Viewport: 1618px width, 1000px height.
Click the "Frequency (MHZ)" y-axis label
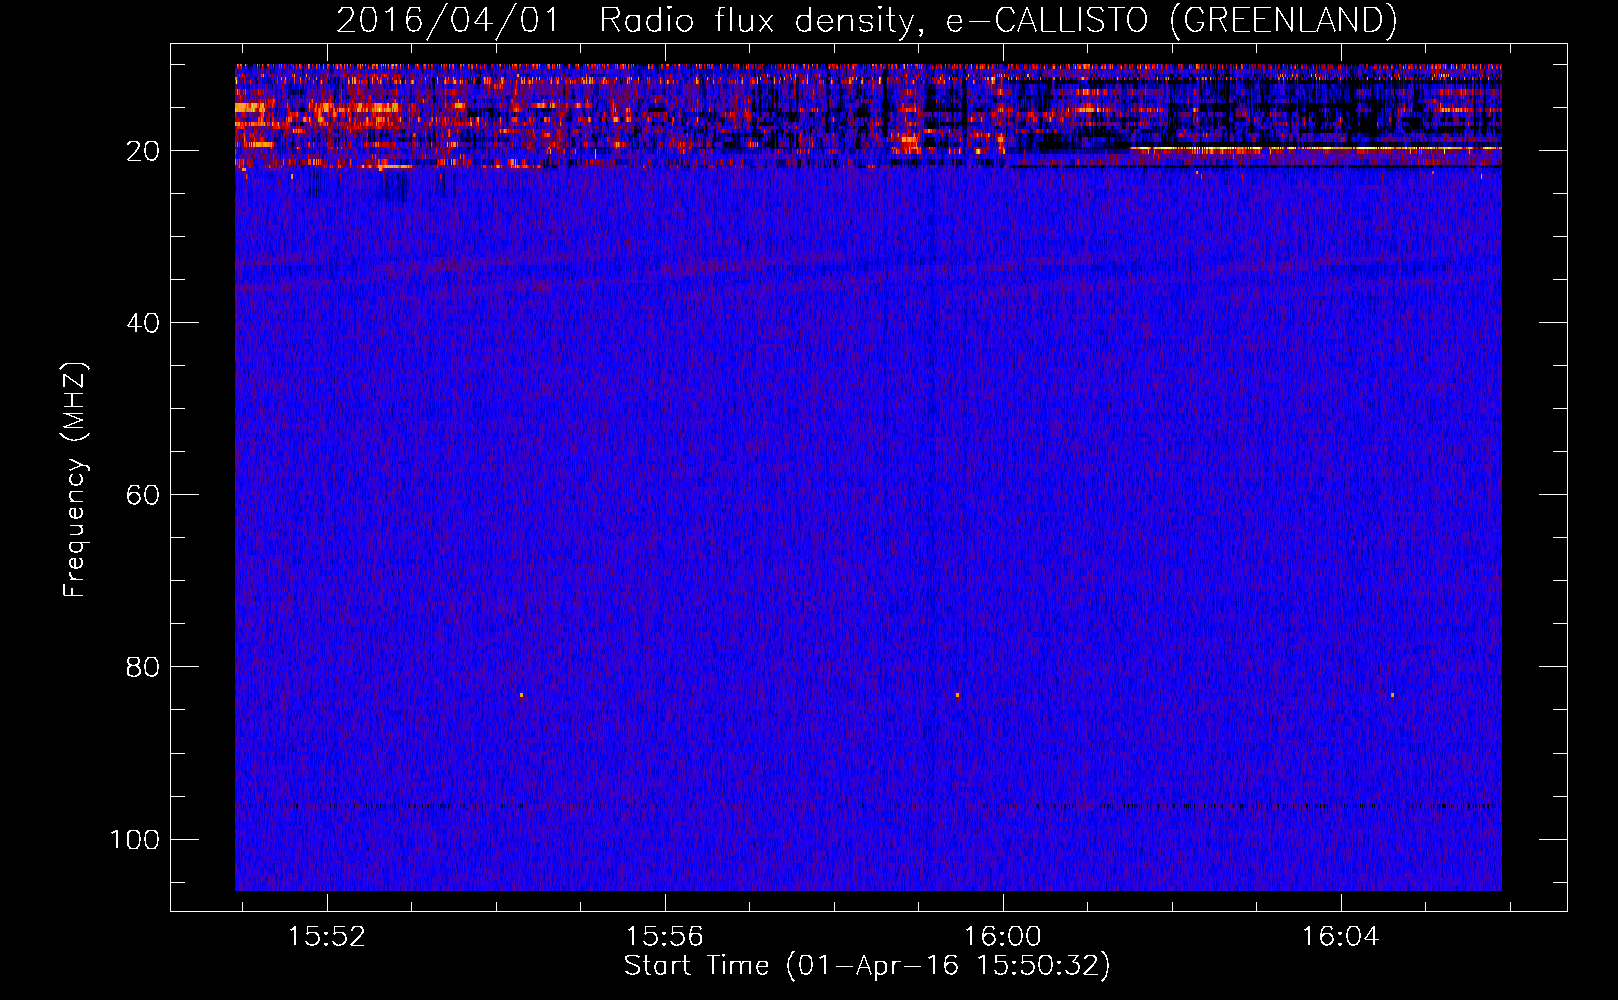75,480
